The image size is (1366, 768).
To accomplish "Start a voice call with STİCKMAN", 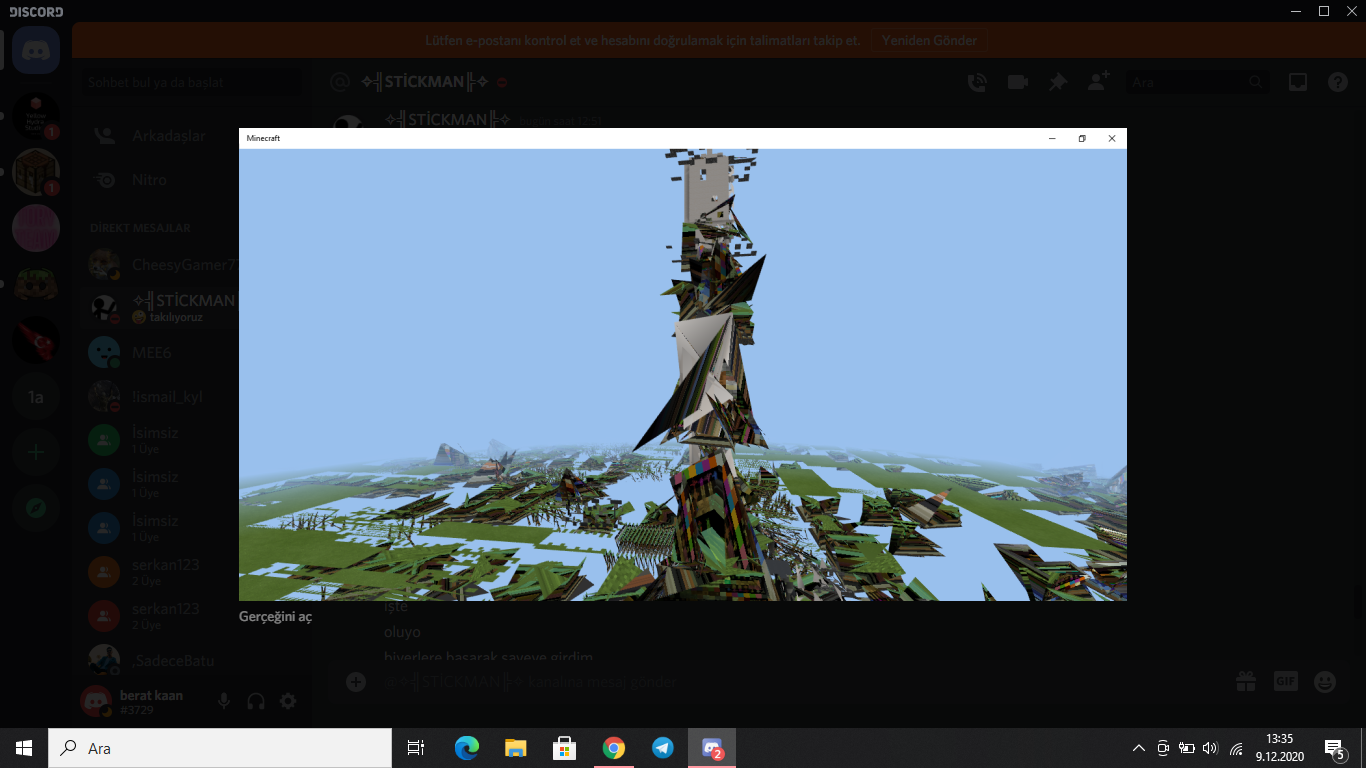I will 977,82.
